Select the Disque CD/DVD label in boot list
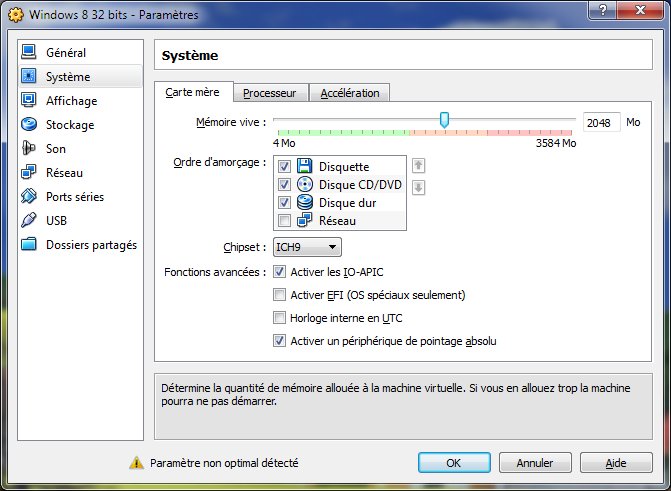The width and height of the screenshot is (671, 491). 360,184
